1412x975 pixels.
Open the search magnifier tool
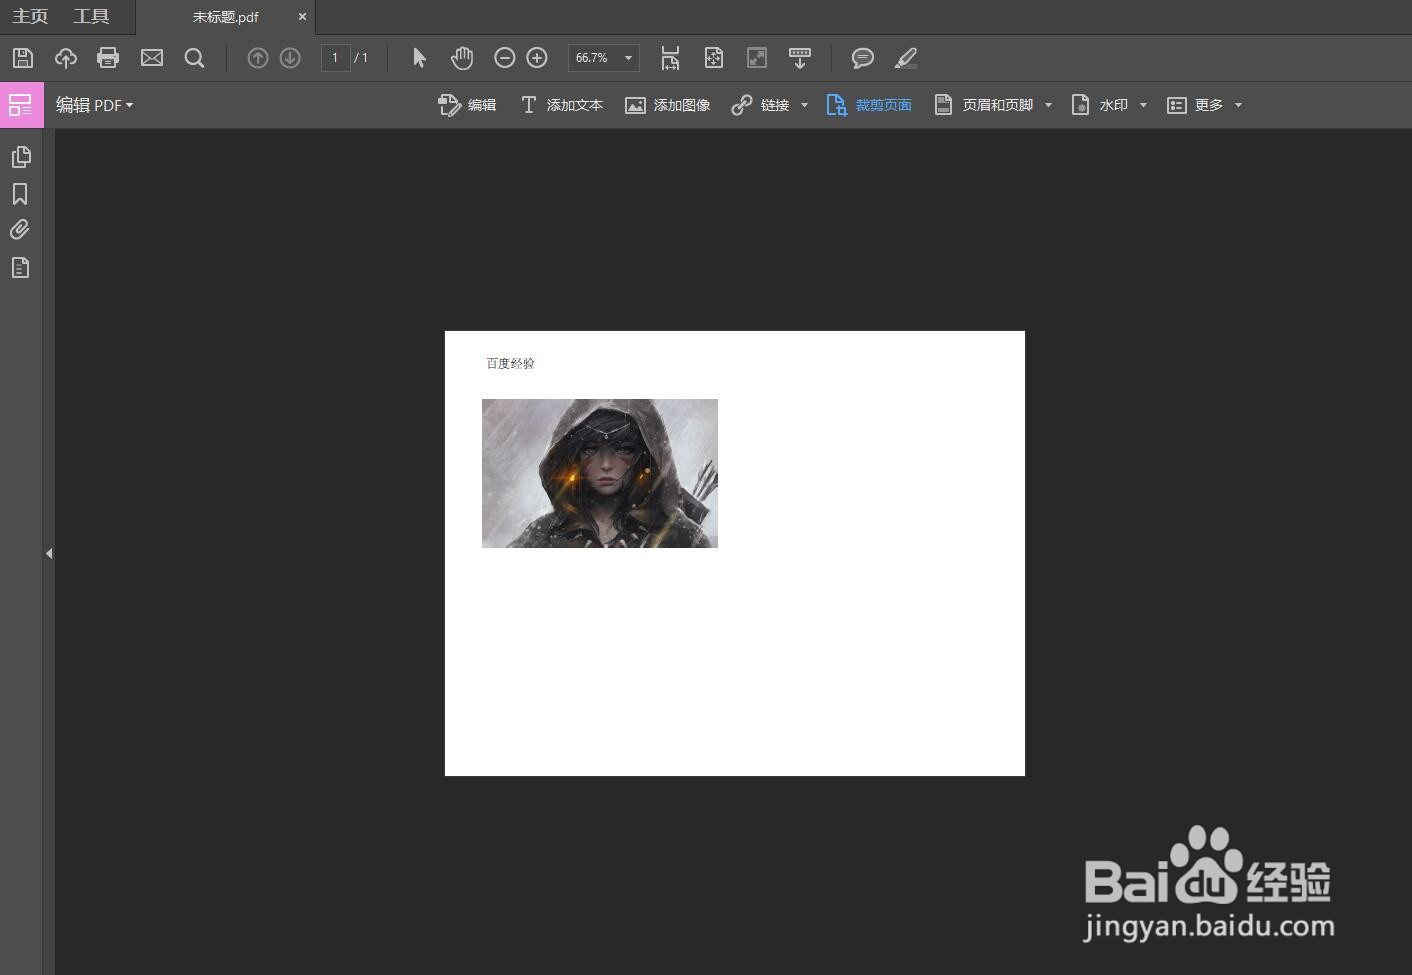pyautogui.click(x=195, y=58)
